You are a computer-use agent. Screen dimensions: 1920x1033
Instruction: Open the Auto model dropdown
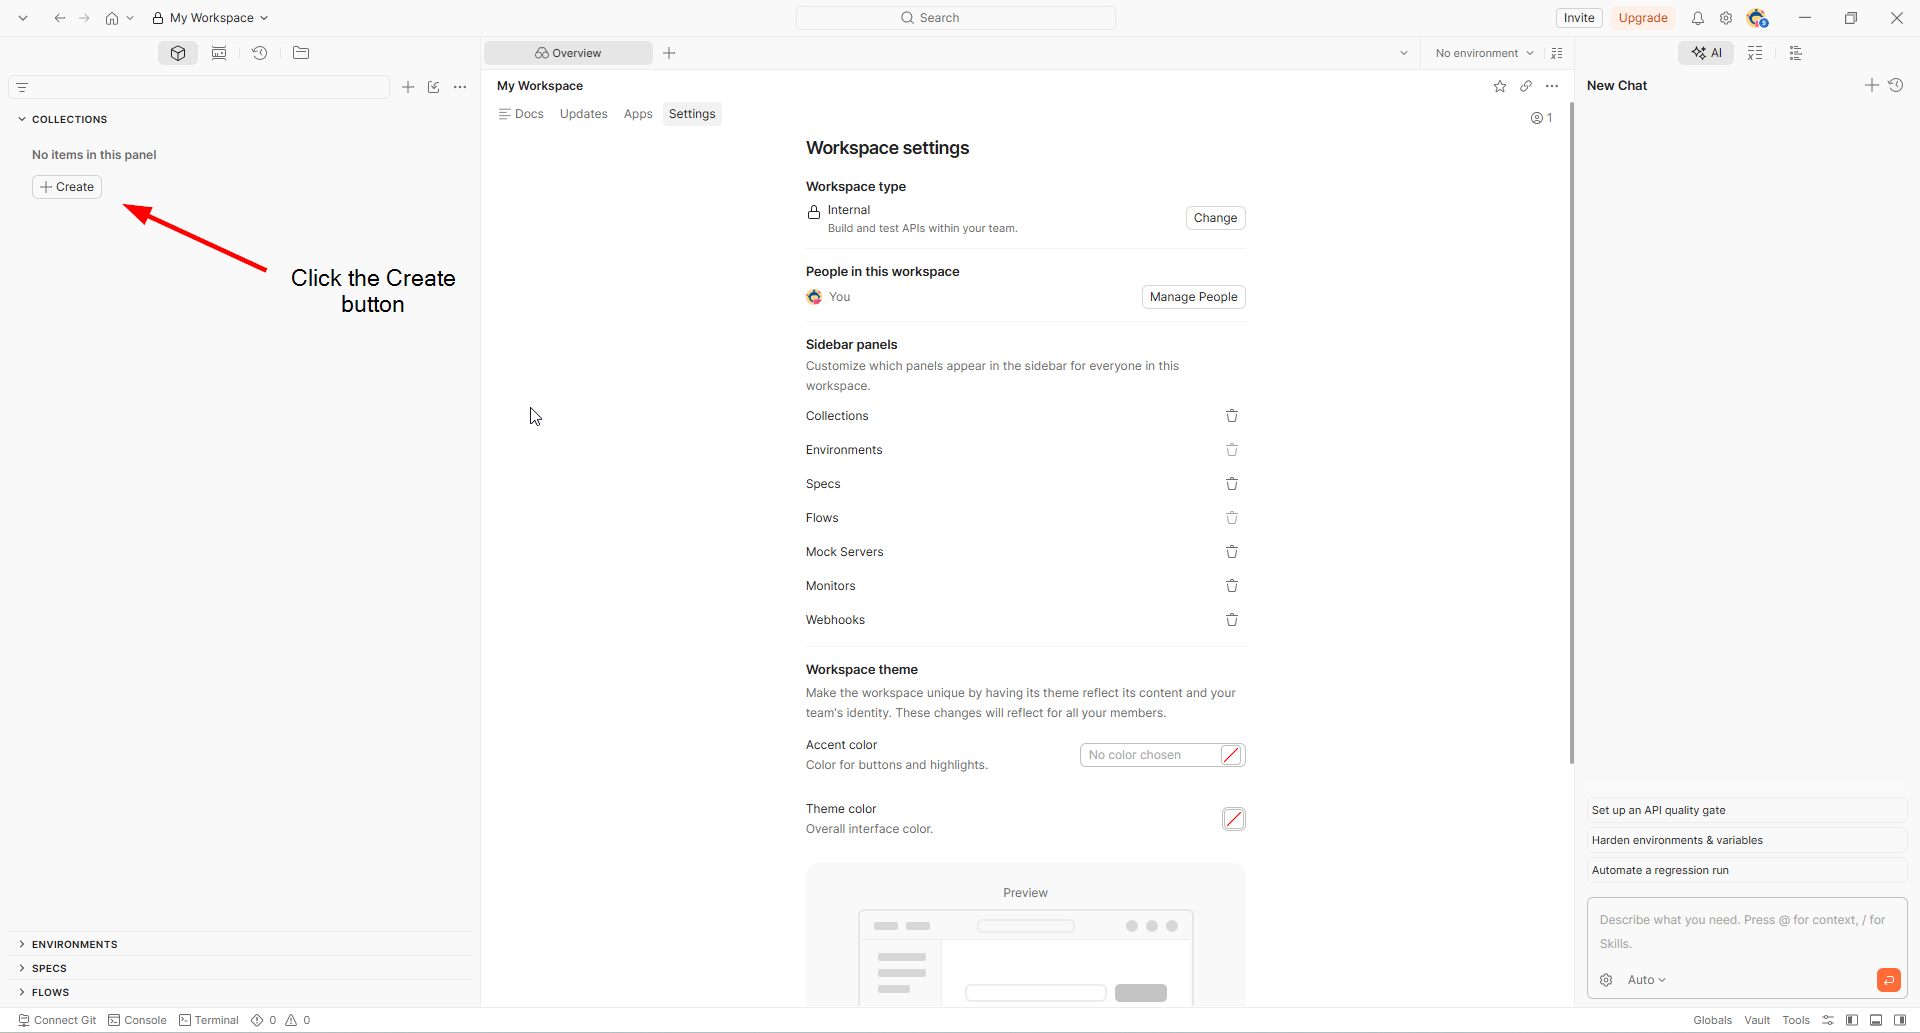[1647, 980]
